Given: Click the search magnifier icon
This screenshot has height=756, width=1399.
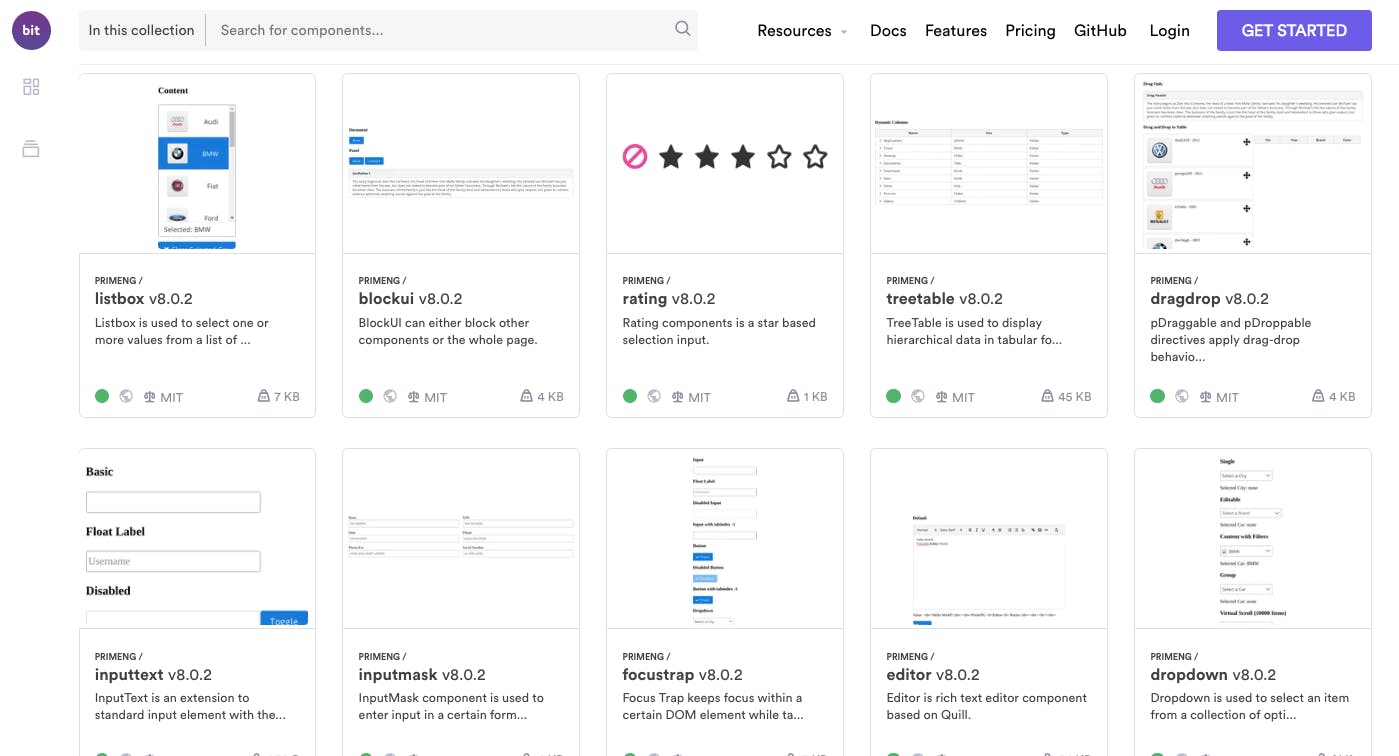Looking at the screenshot, I should [682, 29].
